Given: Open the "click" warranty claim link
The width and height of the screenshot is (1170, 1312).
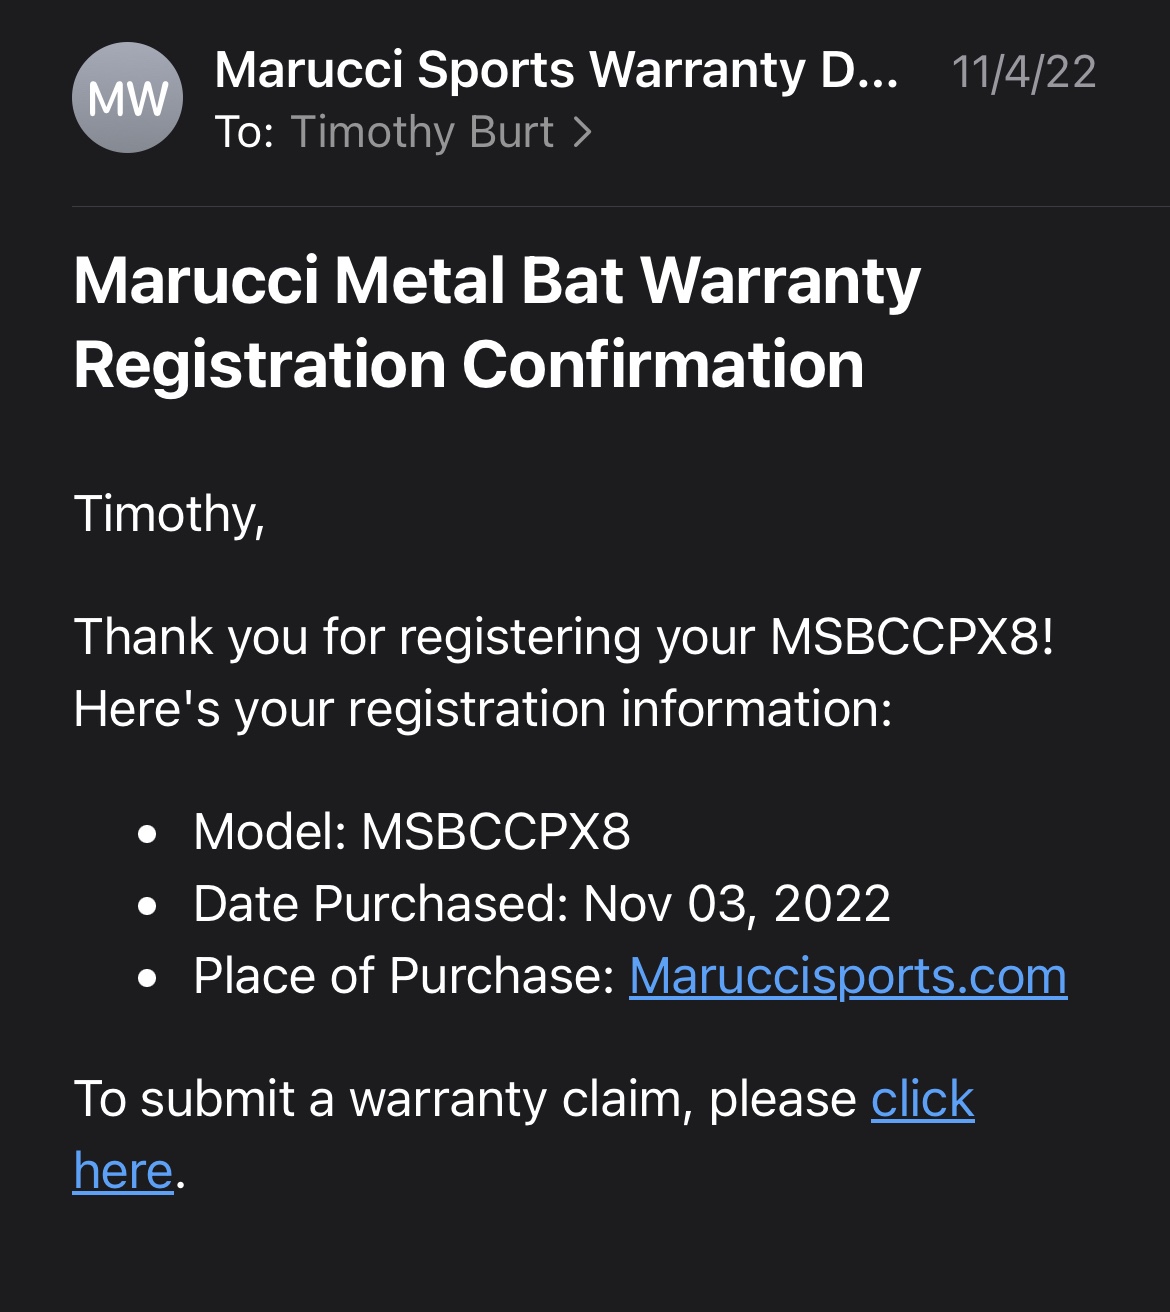Looking at the screenshot, I should click(x=922, y=1099).
